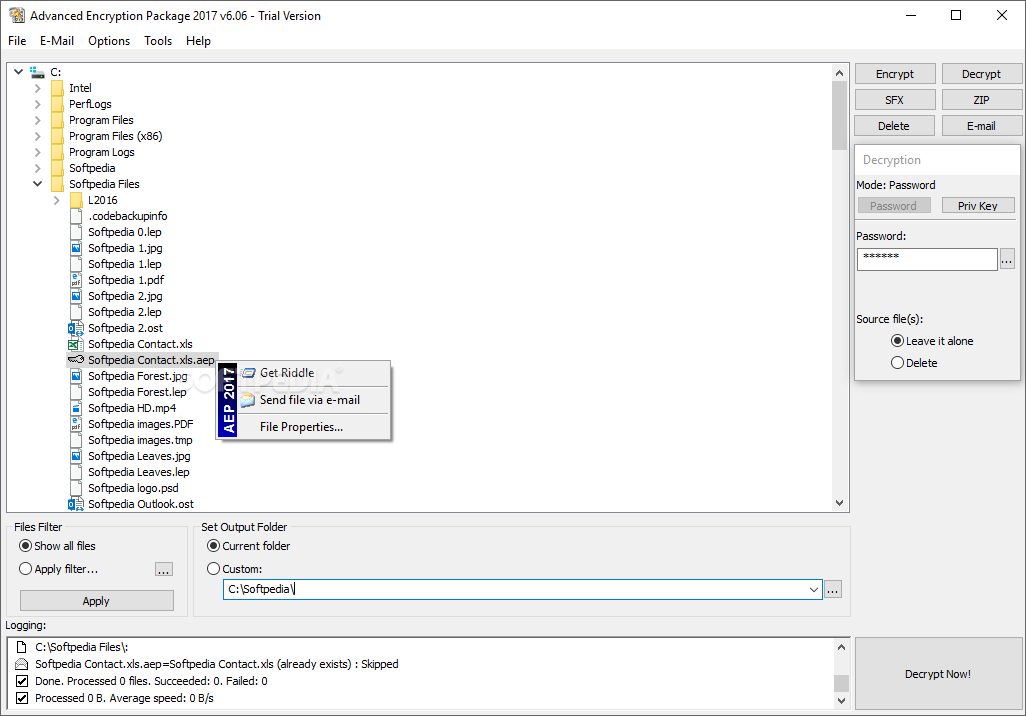Collapse the C: drive tree node
This screenshot has height=716, width=1026.
18,72
